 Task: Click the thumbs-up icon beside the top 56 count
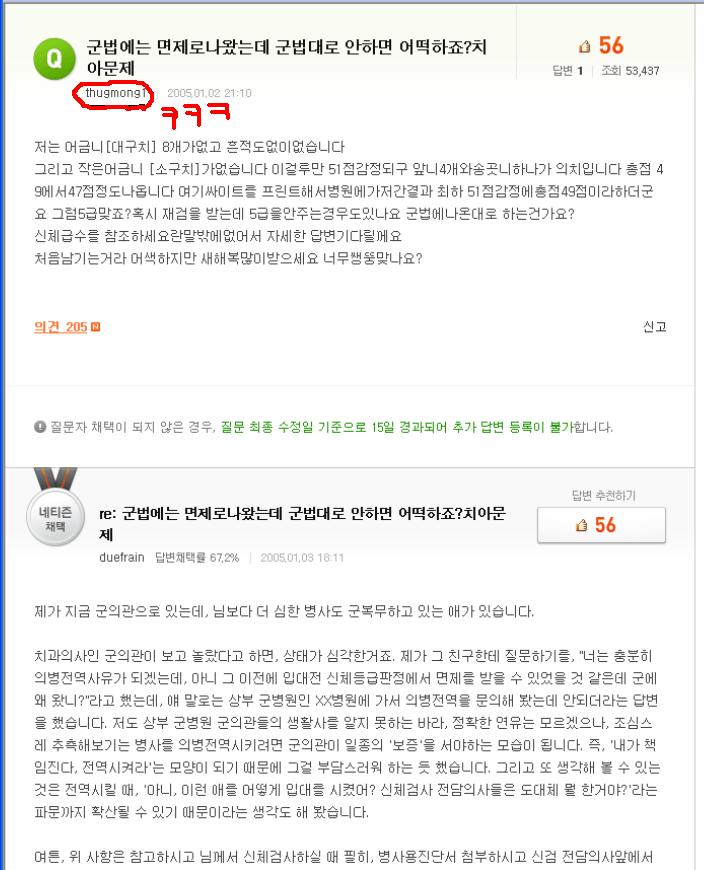pyautogui.click(x=584, y=47)
